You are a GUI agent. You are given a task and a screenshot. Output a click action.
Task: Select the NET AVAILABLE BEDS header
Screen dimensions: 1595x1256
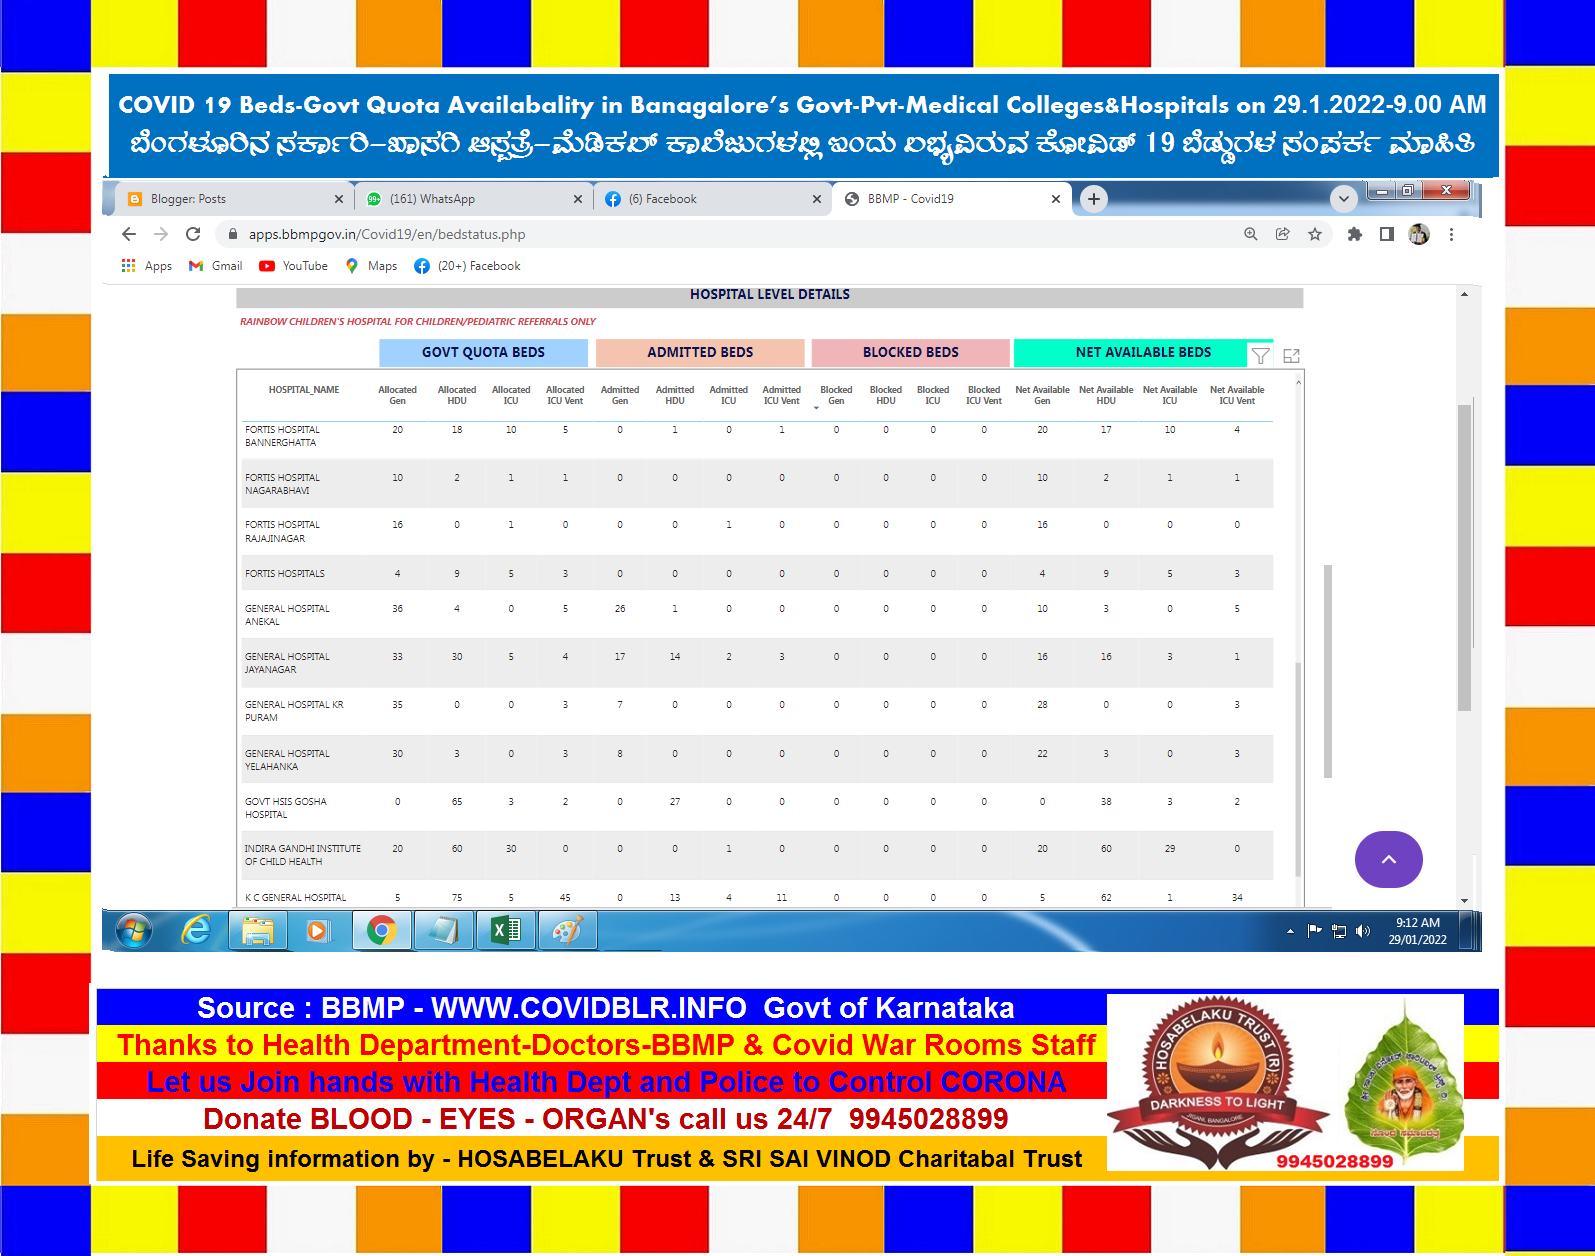coord(1143,353)
